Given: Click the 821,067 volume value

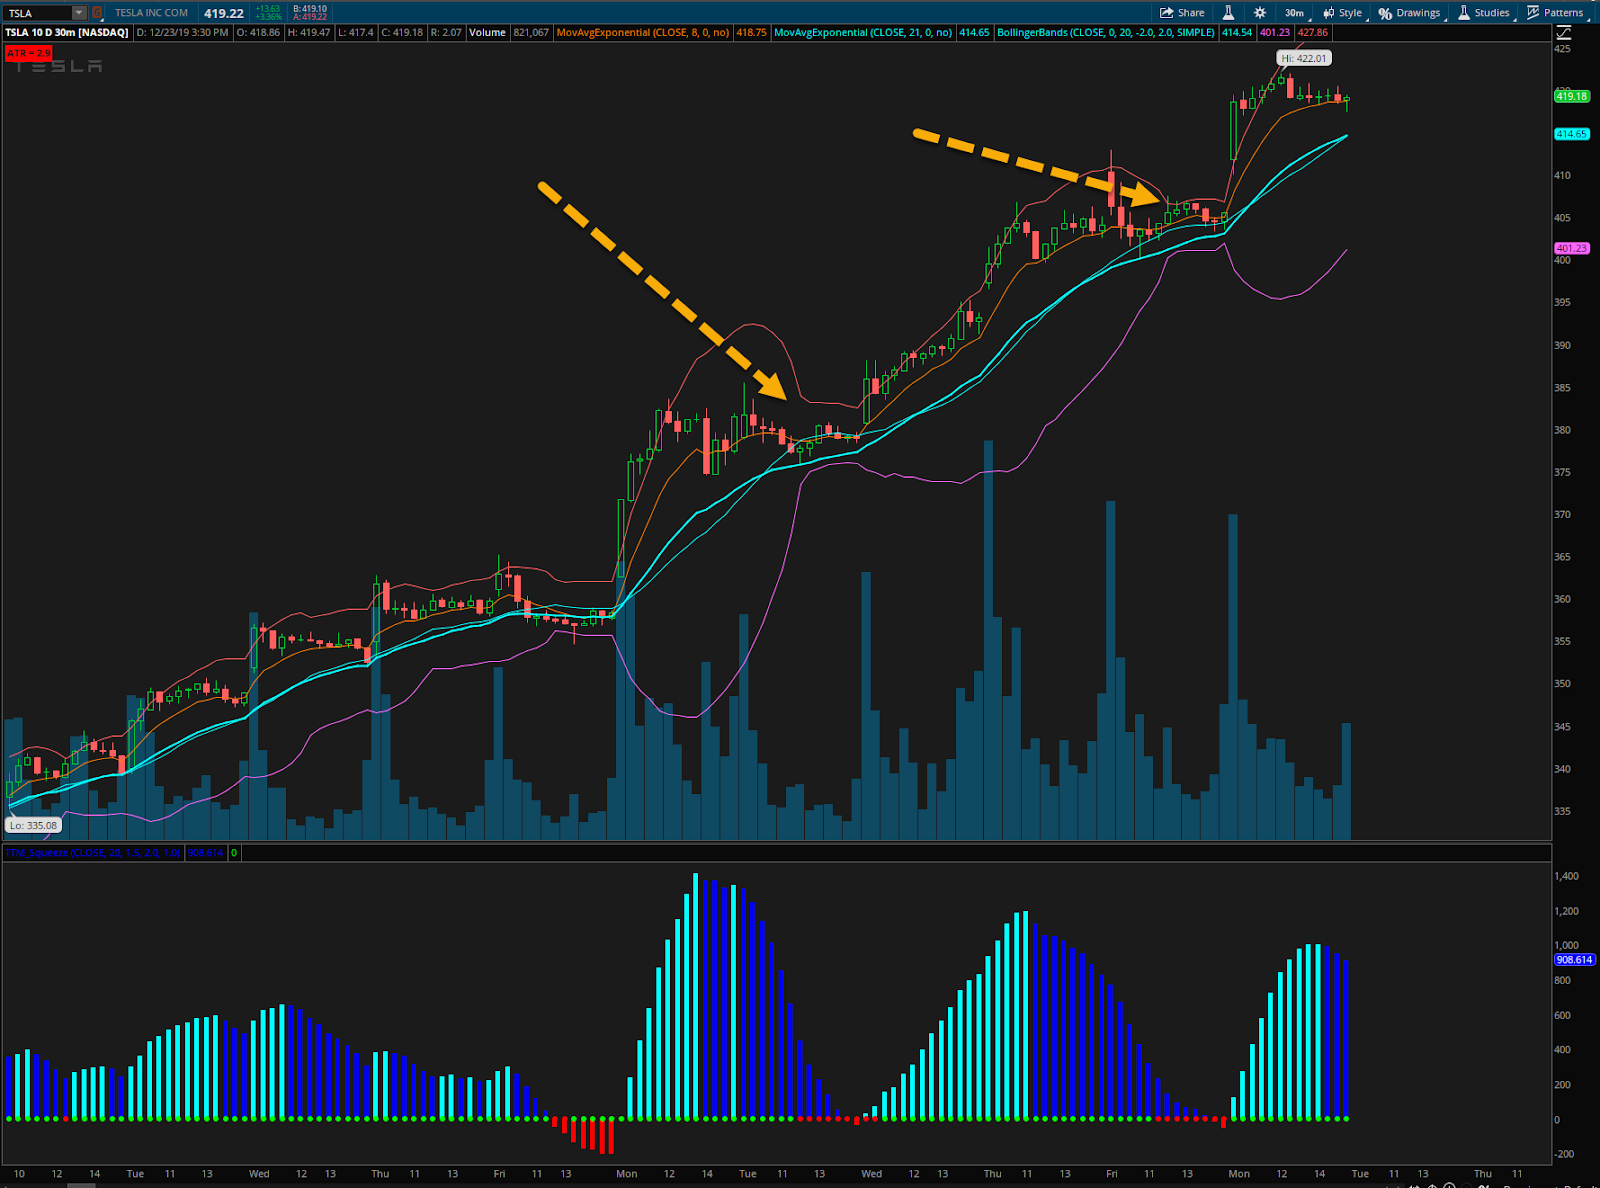Looking at the screenshot, I should (530, 33).
